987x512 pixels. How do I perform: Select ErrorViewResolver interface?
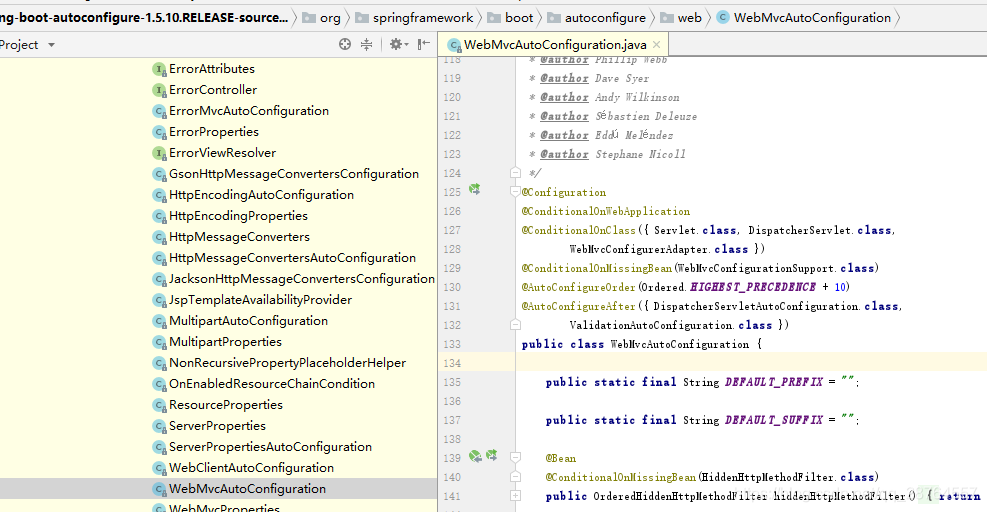tap(222, 152)
